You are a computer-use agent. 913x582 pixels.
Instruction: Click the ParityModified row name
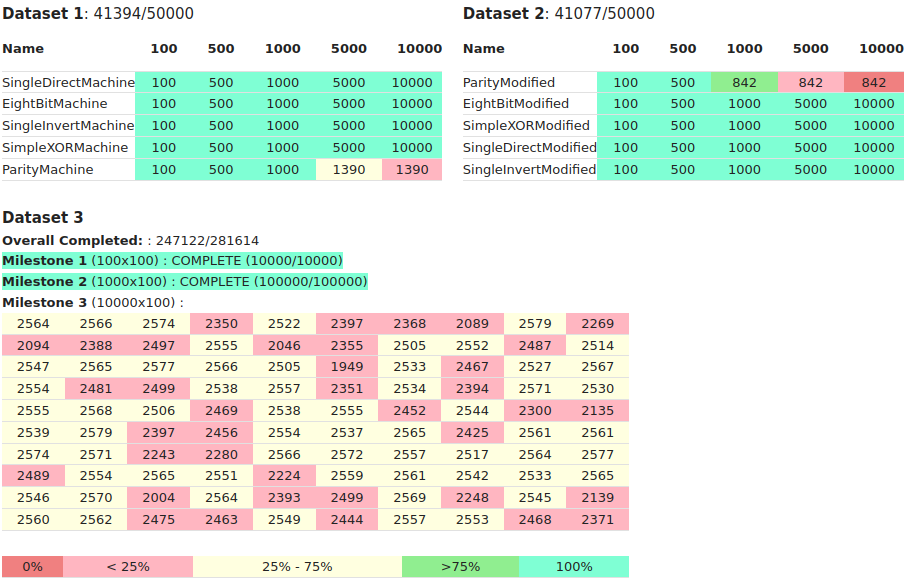point(509,83)
